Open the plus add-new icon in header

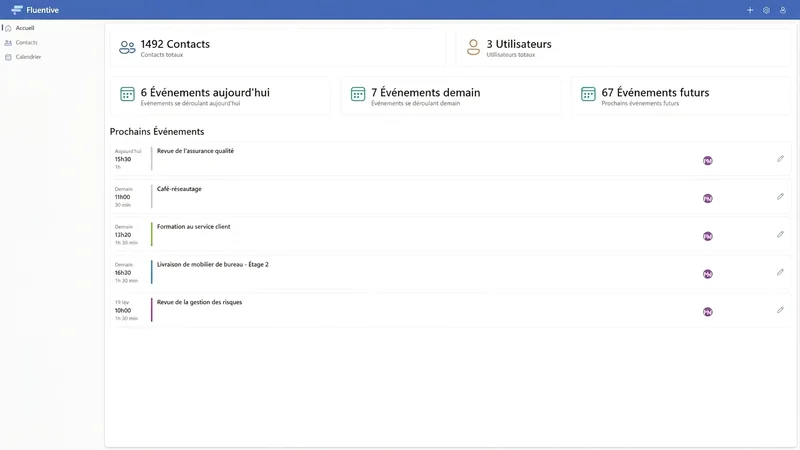pos(750,10)
